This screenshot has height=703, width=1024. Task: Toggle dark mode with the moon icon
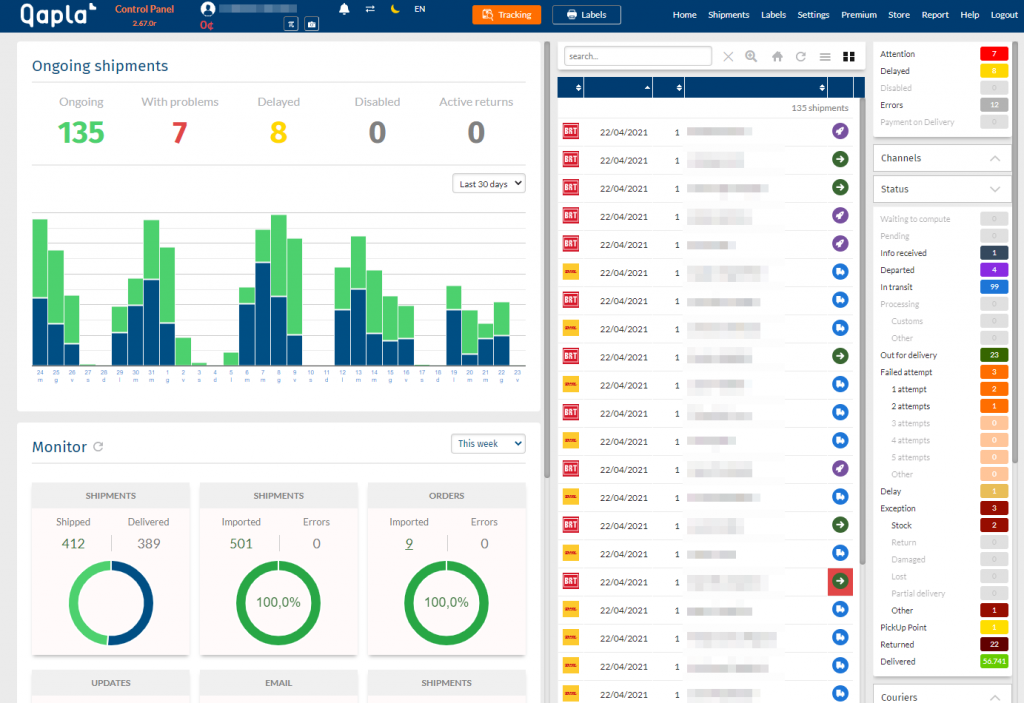pyautogui.click(x=395, y=9)
